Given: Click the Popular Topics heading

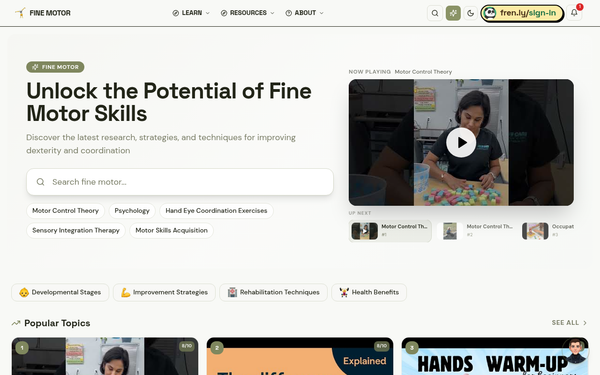Looking at the screenshot, I should 57,323.
